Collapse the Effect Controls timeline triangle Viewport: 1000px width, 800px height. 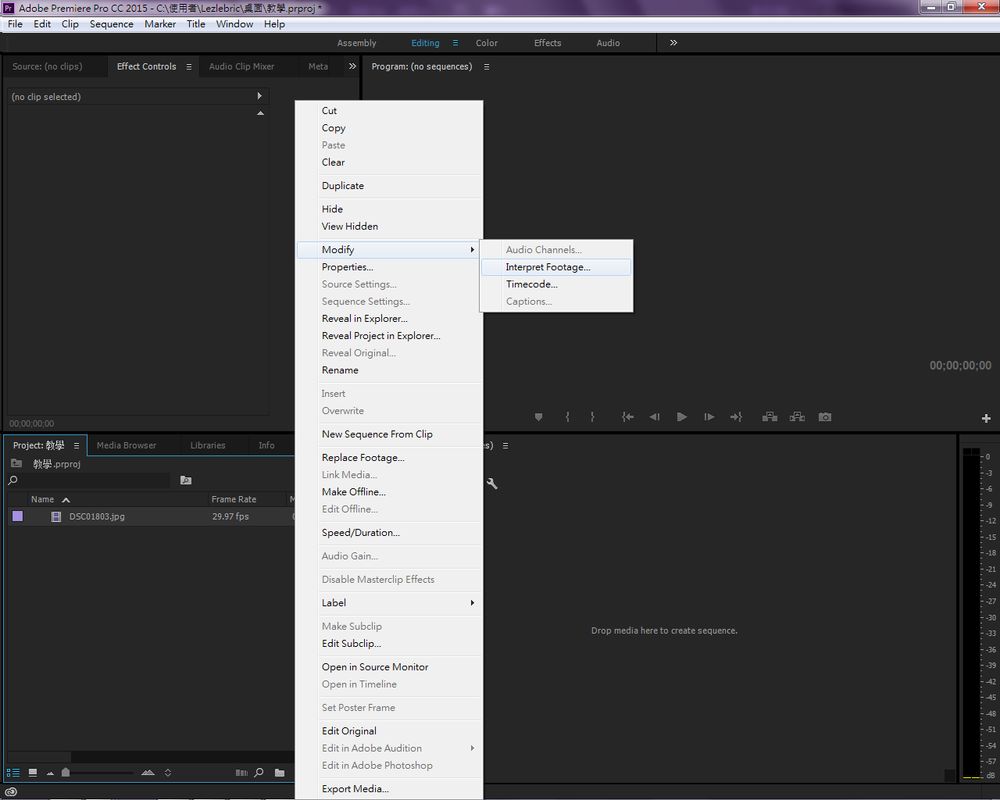tap(260, 113)
